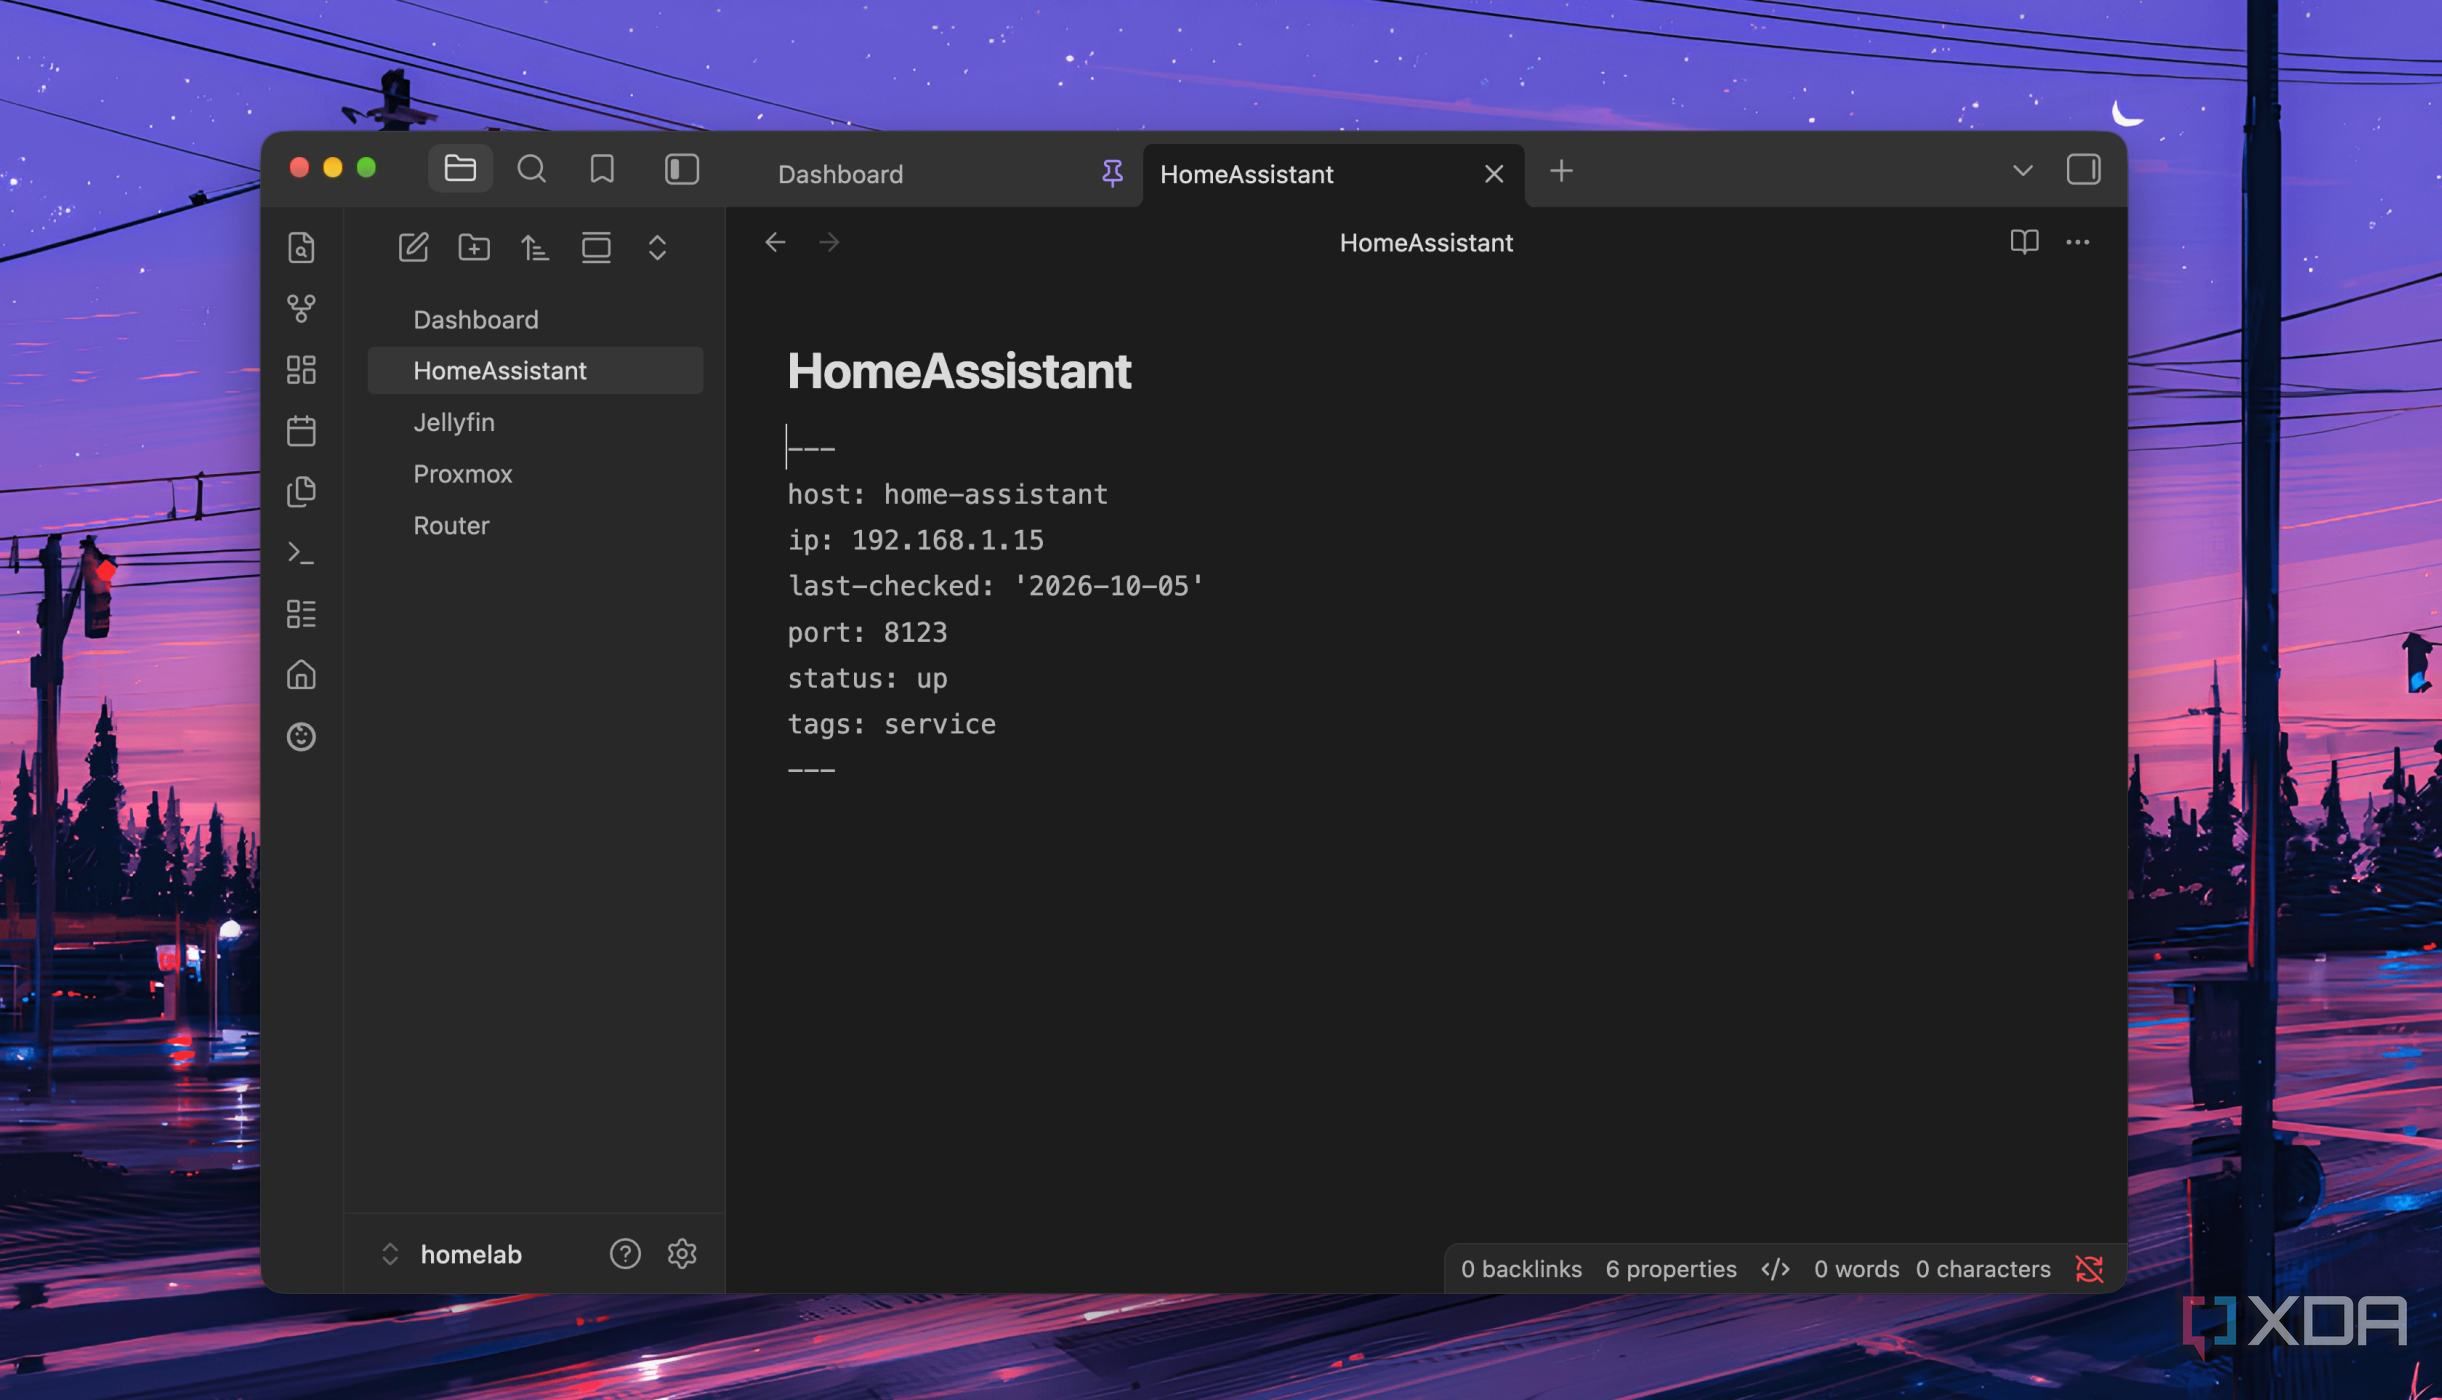Create a new folder
The height and width of the screenshot is (1400, 2442).
click(474, 247)
